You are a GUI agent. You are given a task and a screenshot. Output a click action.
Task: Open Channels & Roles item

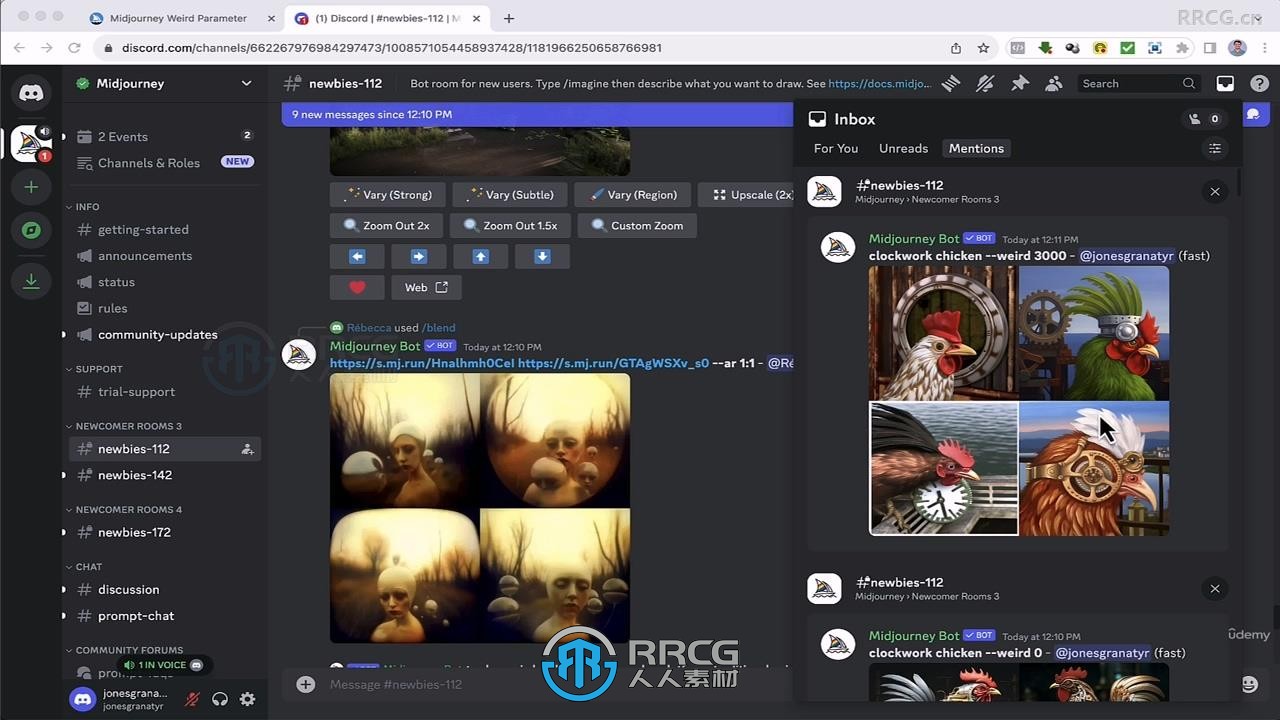165,163
